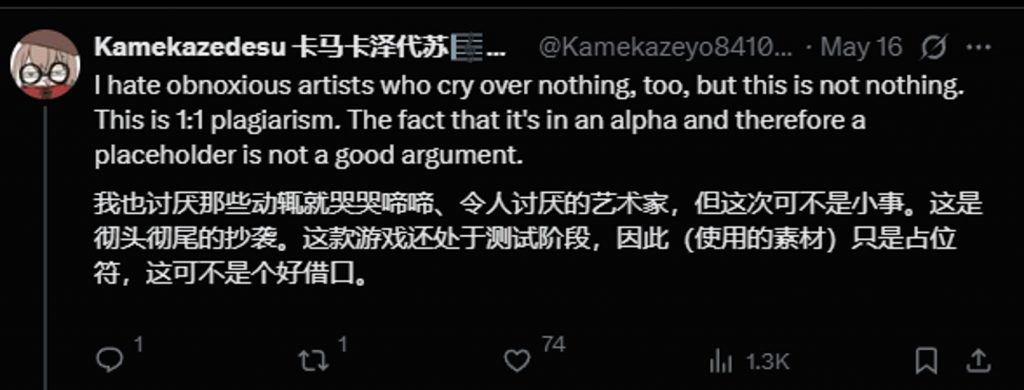Click the share upload arrow icon
The height and width of the screenshot is (390, 1024).
click(979, 361)
